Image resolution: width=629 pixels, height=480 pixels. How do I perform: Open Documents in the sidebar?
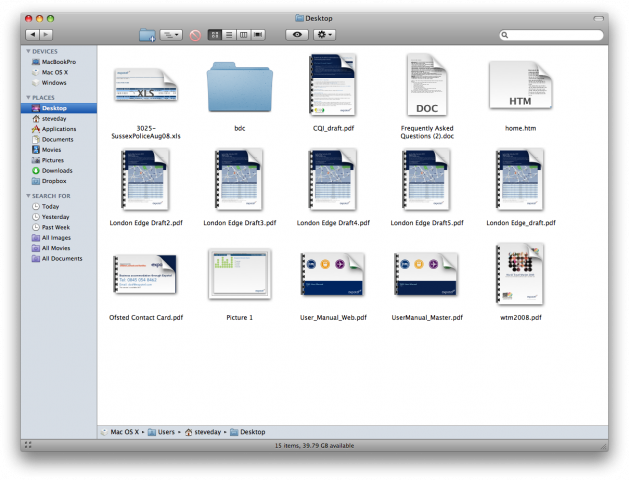pyautogui.click(x=59, y=140)
